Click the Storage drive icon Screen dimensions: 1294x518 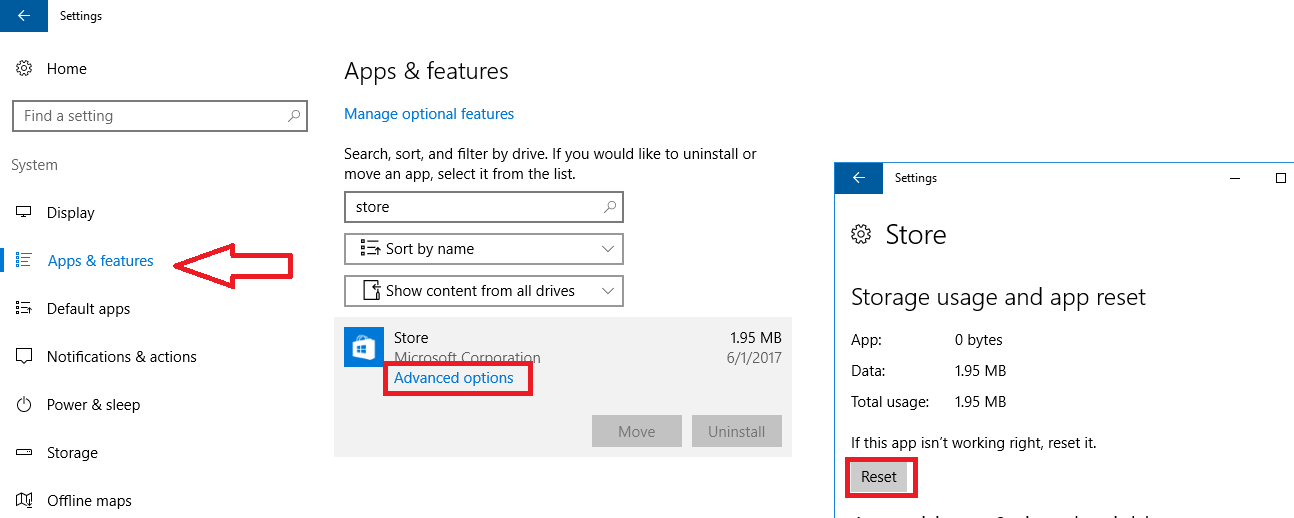pyautogui.click(x=24, y=452)
